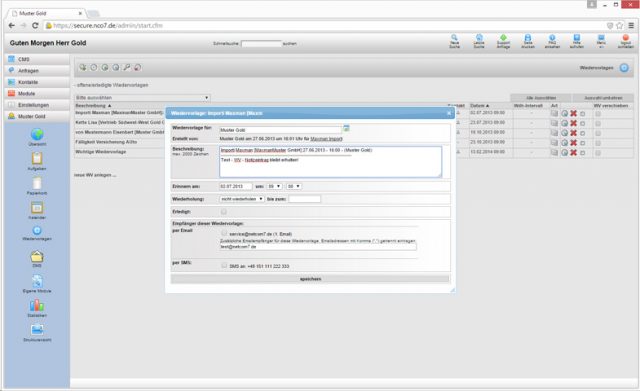Enable the SMS notification checkbox
Image resolution: width=640 pixels, height=391 pixels.
(224, 265)
